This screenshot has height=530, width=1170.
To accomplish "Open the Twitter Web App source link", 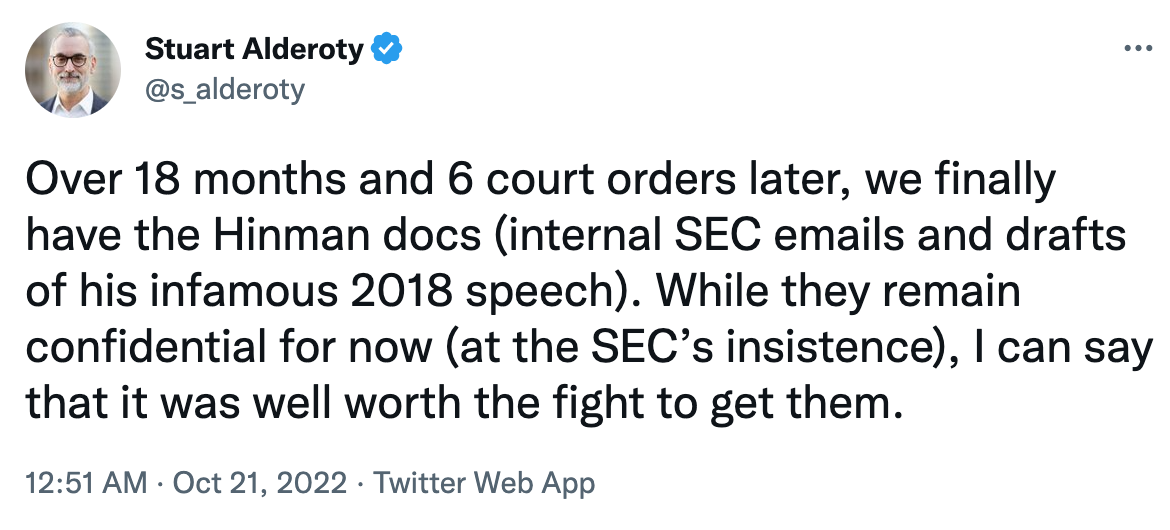I will [484, 484].
